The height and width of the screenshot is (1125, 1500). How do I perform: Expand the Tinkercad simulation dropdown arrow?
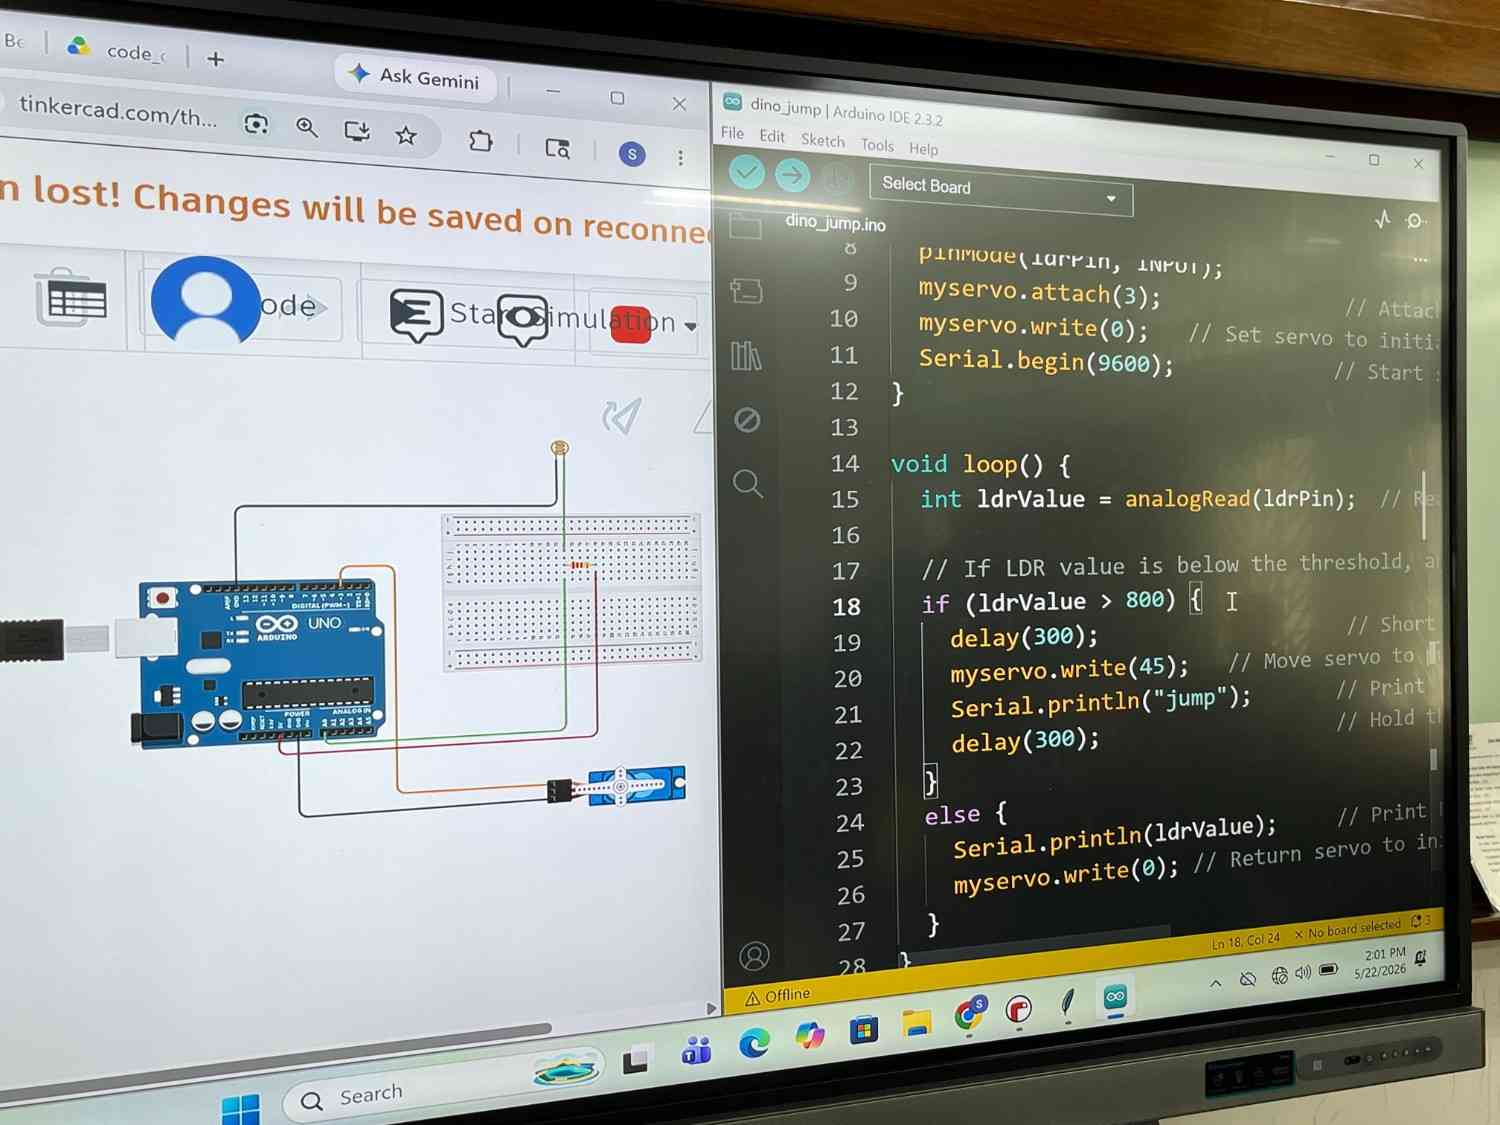pos(690,326)
